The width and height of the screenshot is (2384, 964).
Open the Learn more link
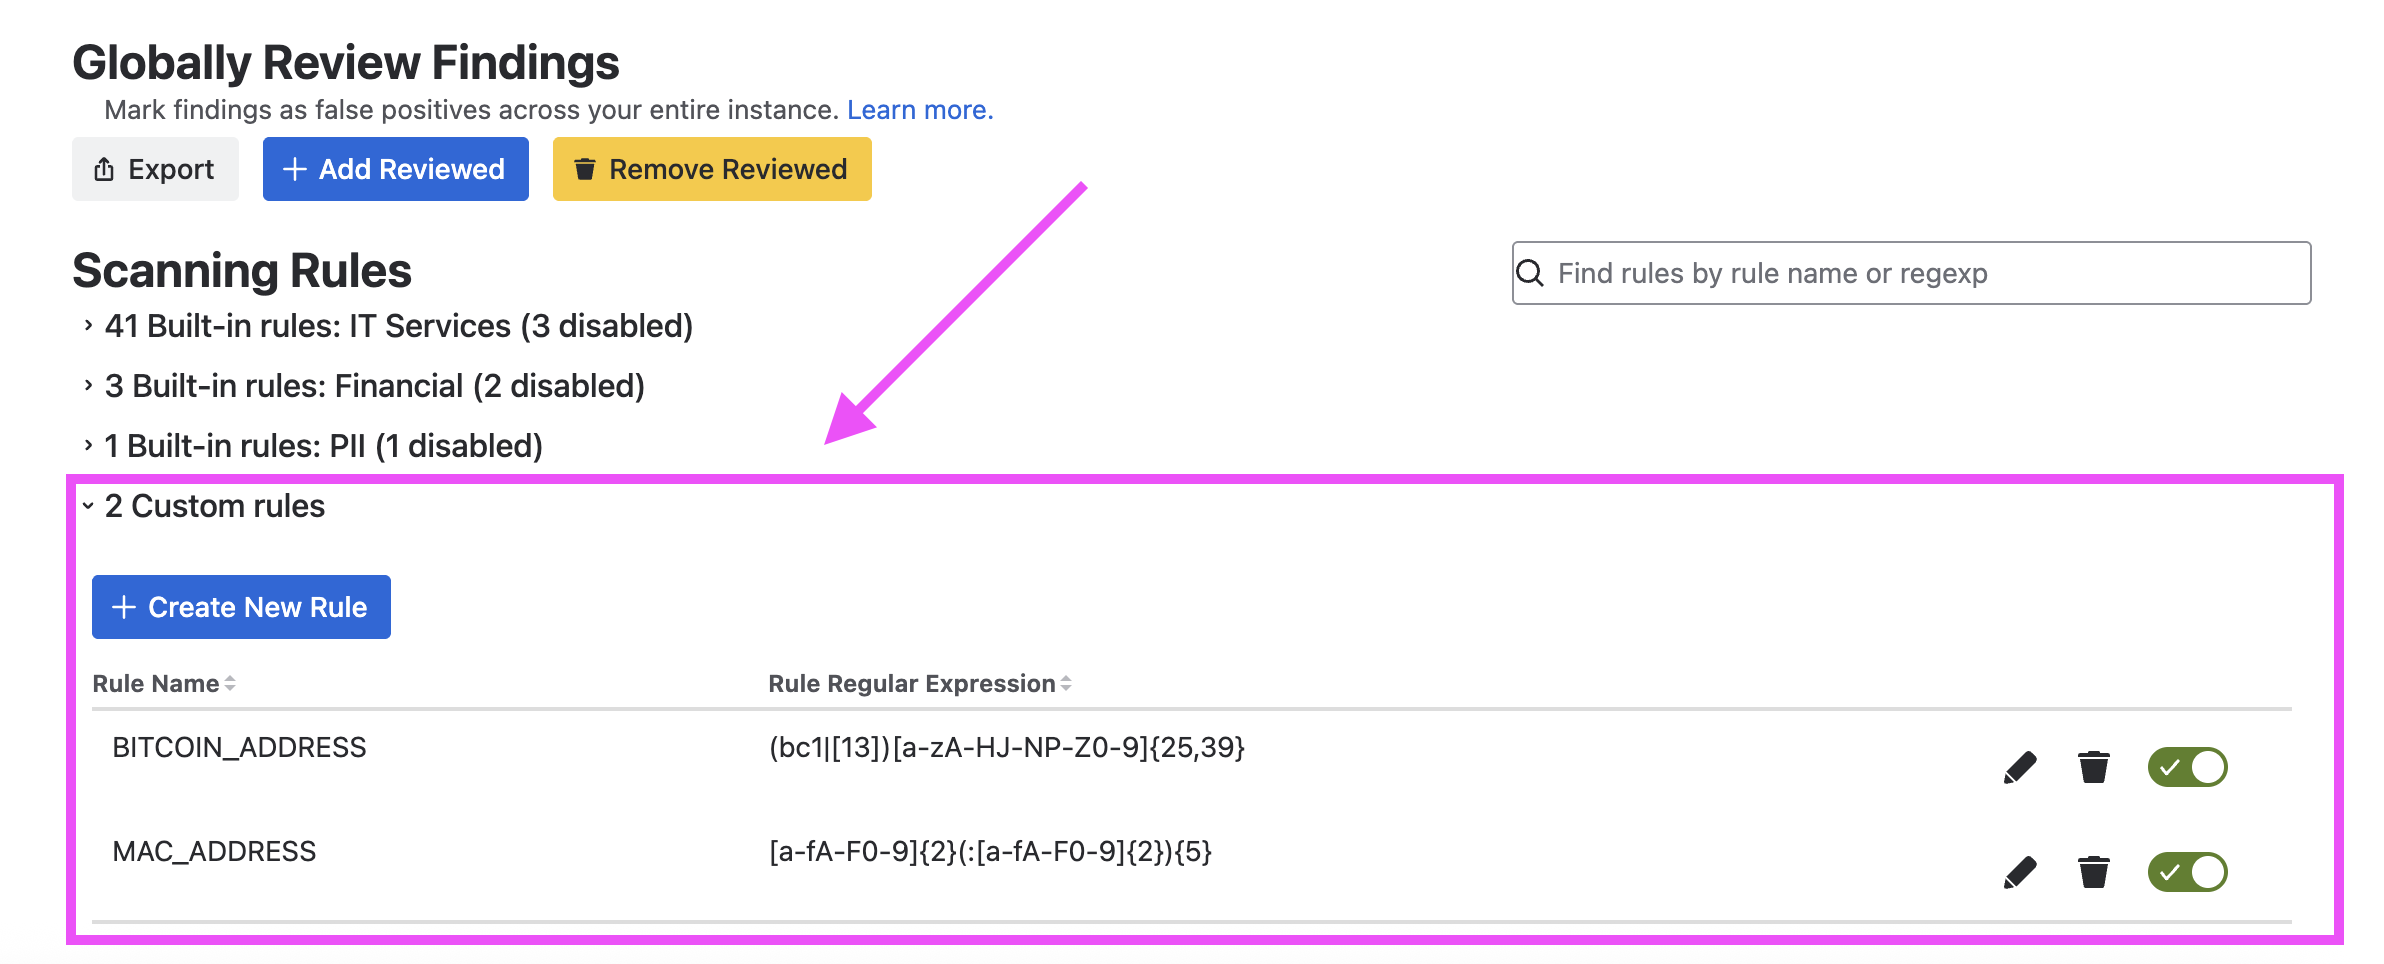(920, 110)
